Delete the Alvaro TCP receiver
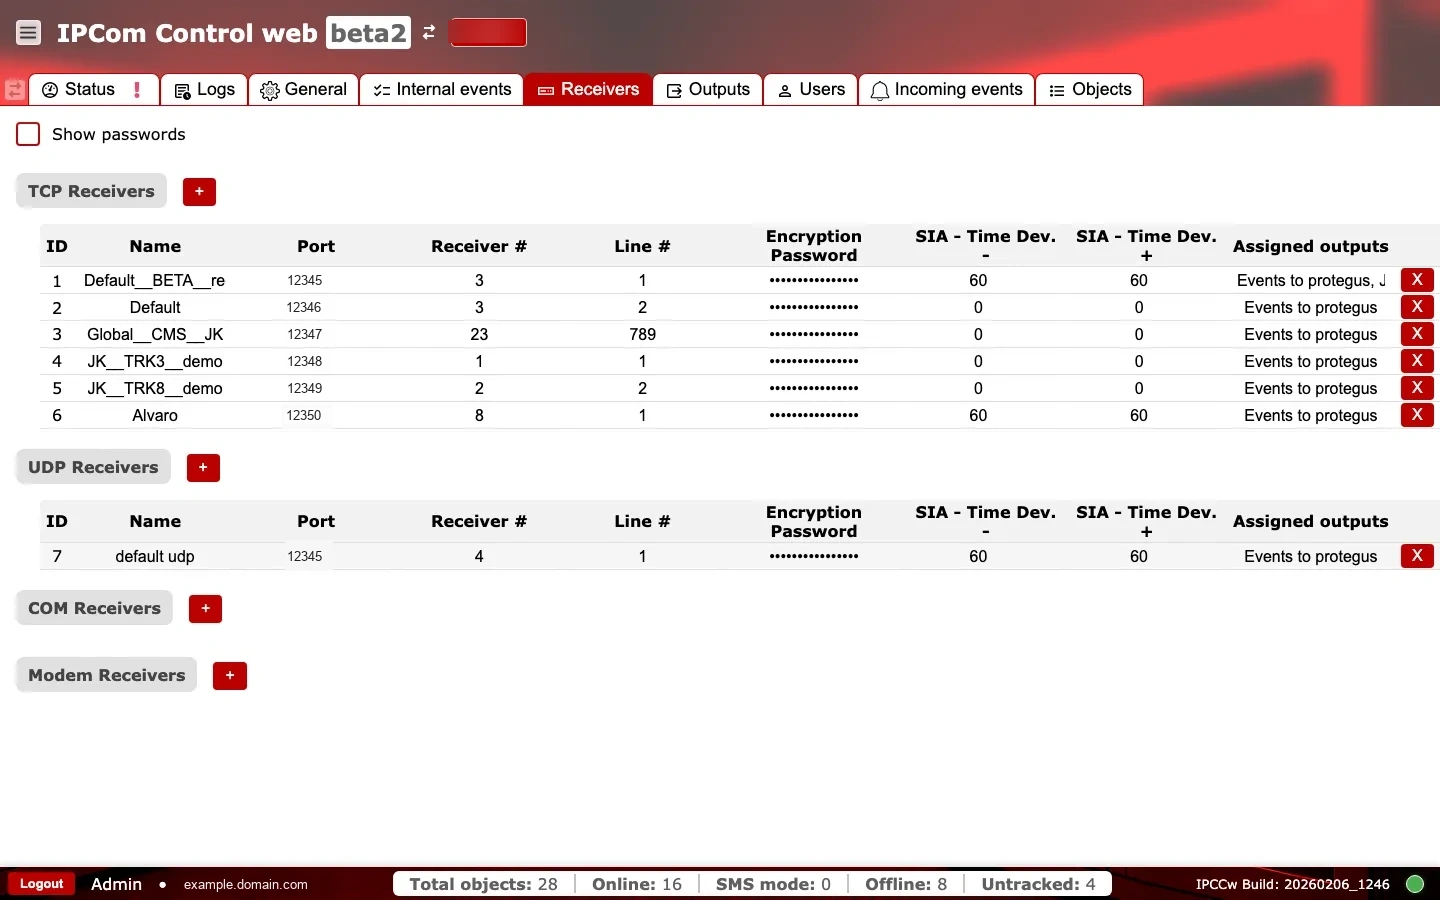This screenshot has height=900, width=1440. tap(1417, 415)
